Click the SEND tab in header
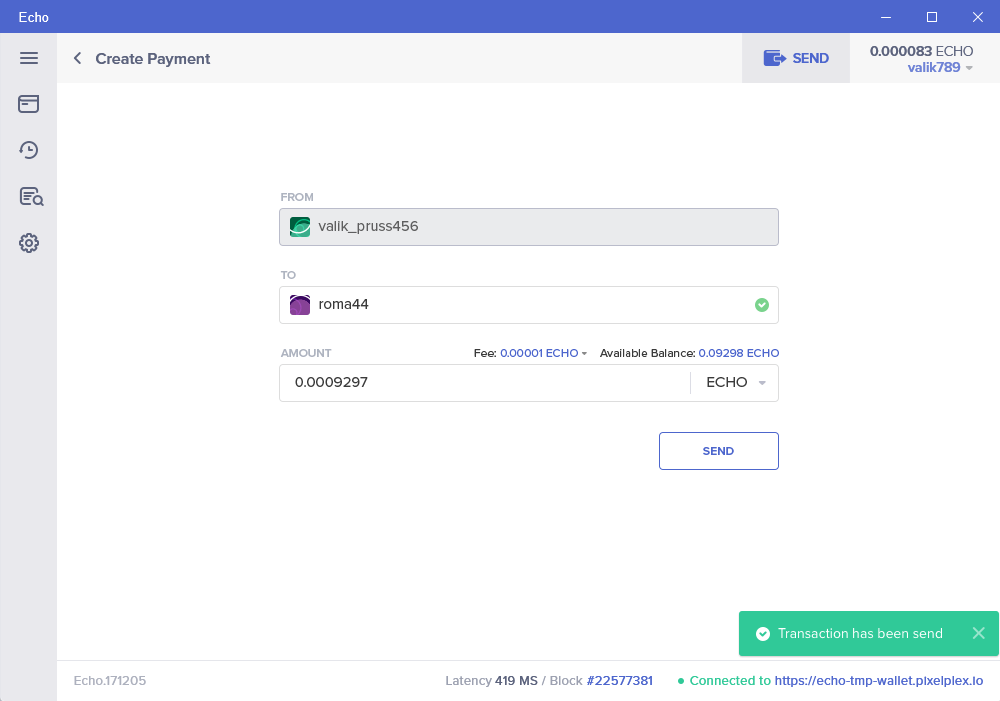 pos(796,58)
